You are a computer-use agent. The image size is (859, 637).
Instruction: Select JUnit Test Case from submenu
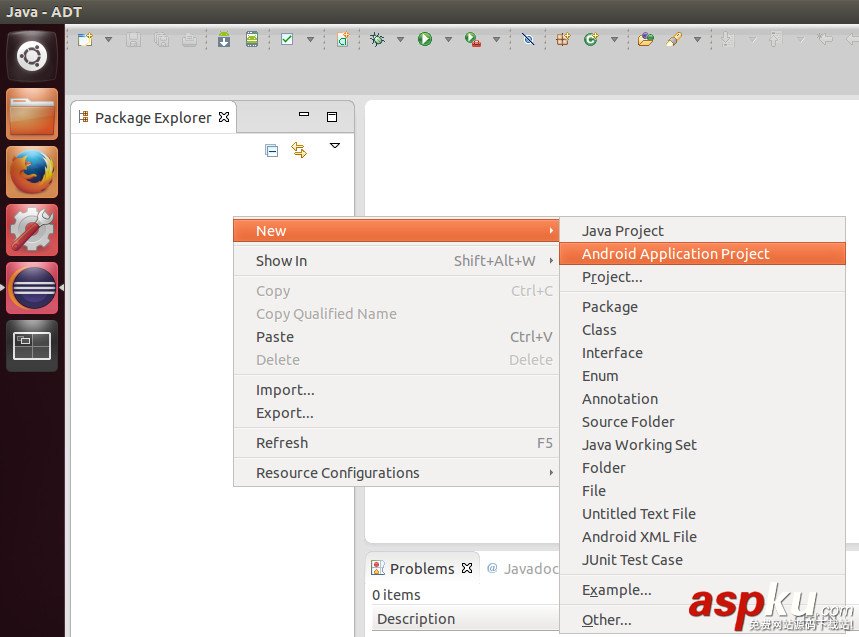click(702, 560)
